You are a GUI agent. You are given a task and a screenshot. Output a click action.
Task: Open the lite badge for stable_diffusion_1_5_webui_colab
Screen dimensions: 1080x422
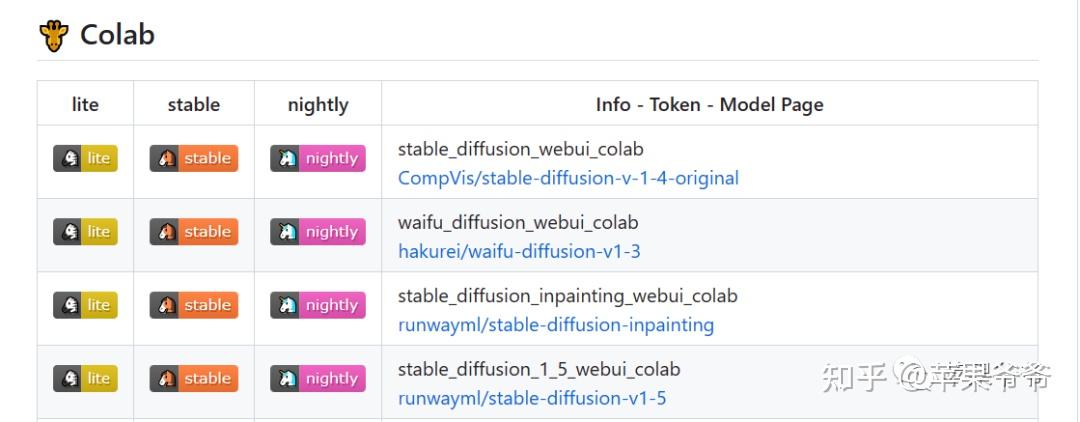click(85, 378)
